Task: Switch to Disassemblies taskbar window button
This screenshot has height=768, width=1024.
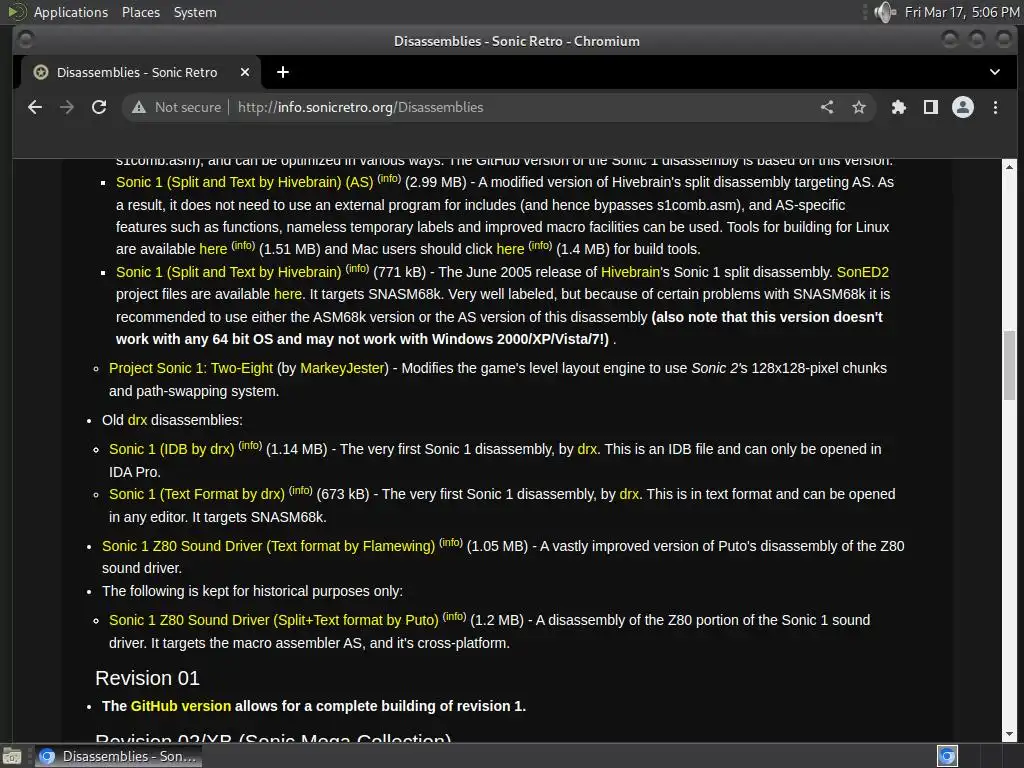Action: point(118,756)
